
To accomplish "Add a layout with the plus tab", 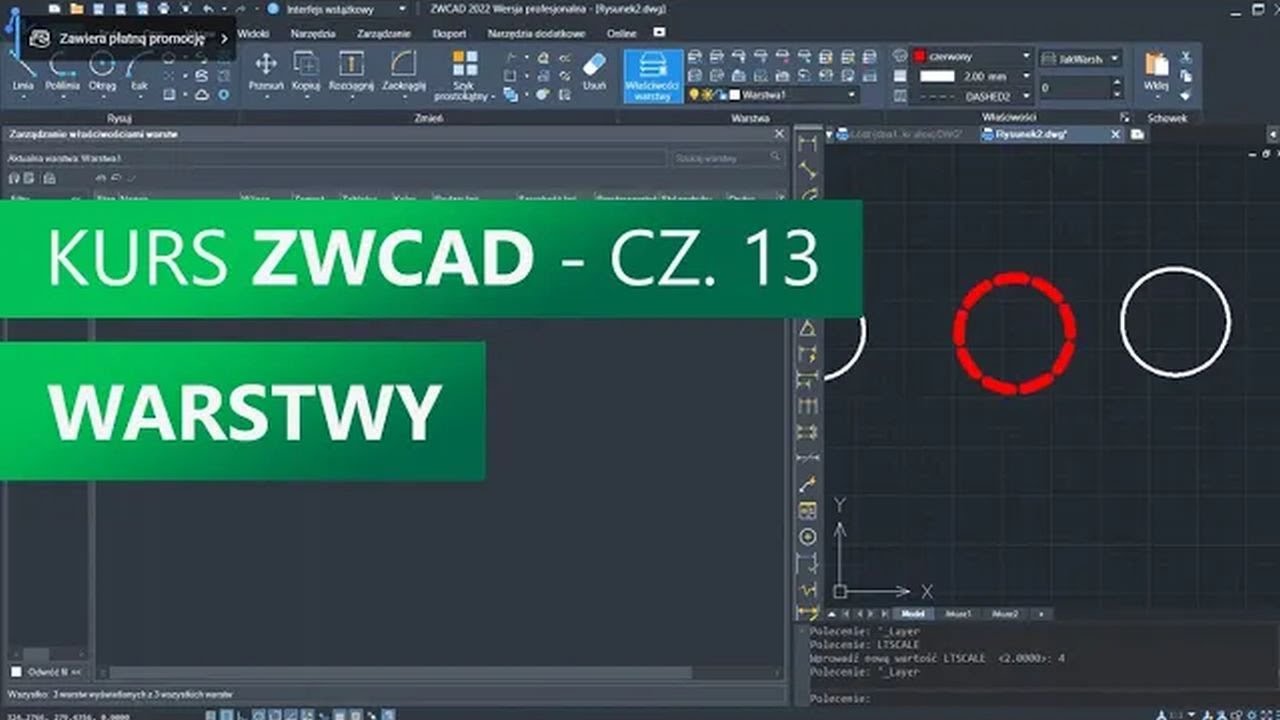I will (1041, 613).
